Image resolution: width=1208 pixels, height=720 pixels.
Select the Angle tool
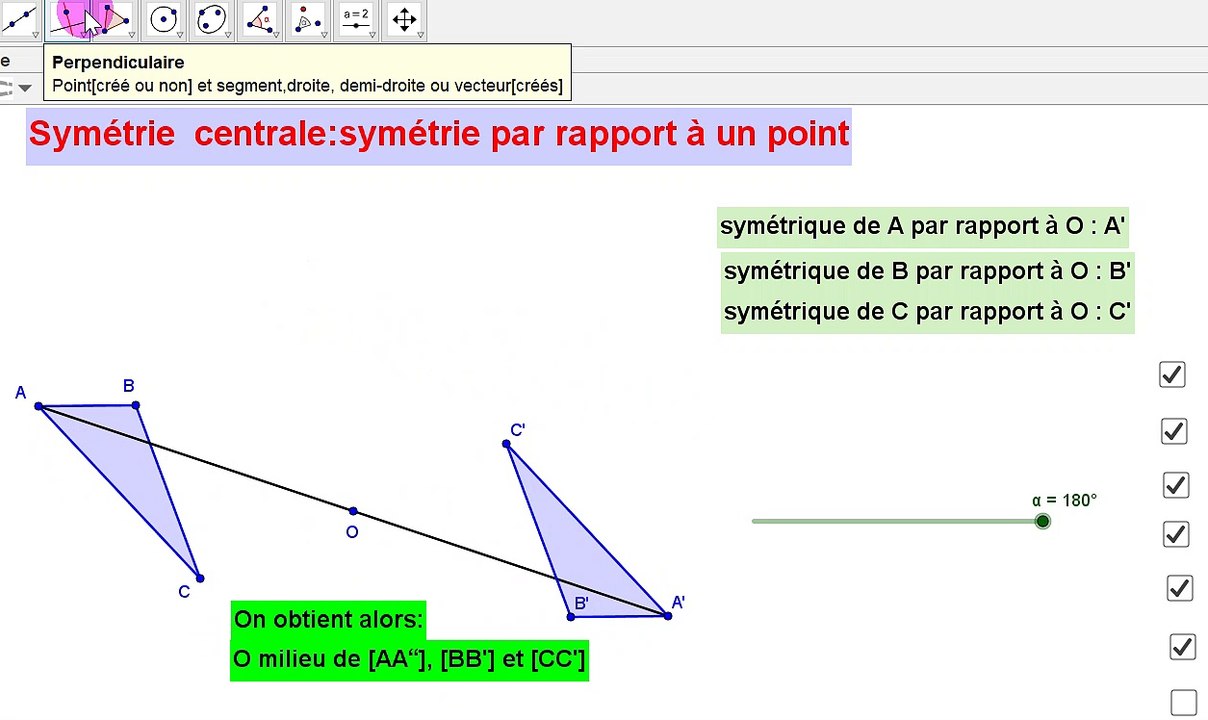(x=259, y=18)
